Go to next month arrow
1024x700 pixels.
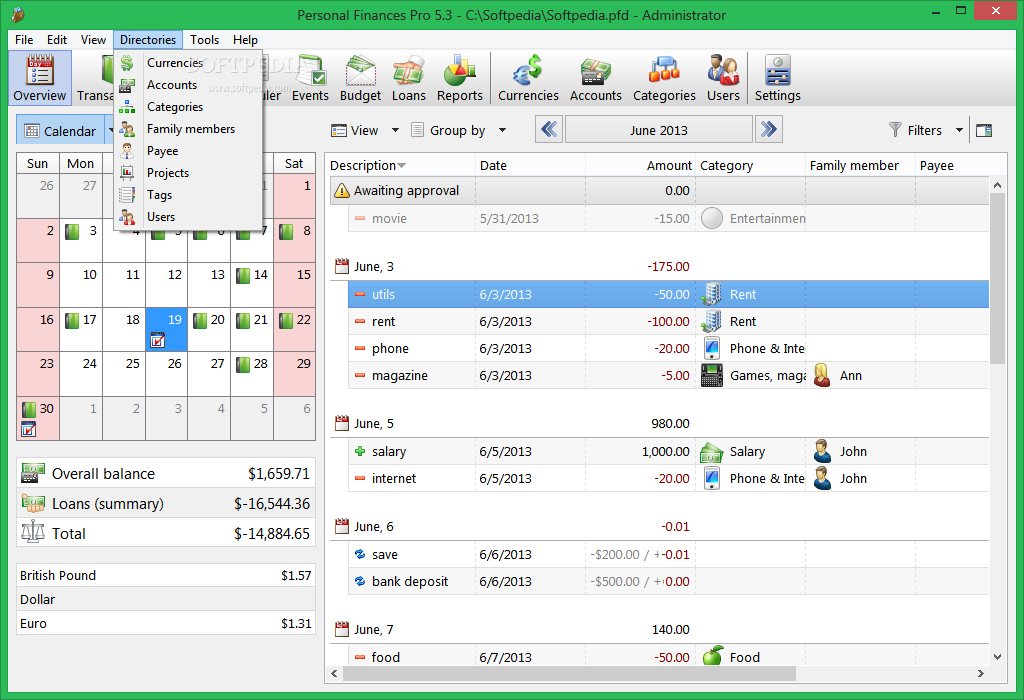pyautogui.click(x=769, y=129)
